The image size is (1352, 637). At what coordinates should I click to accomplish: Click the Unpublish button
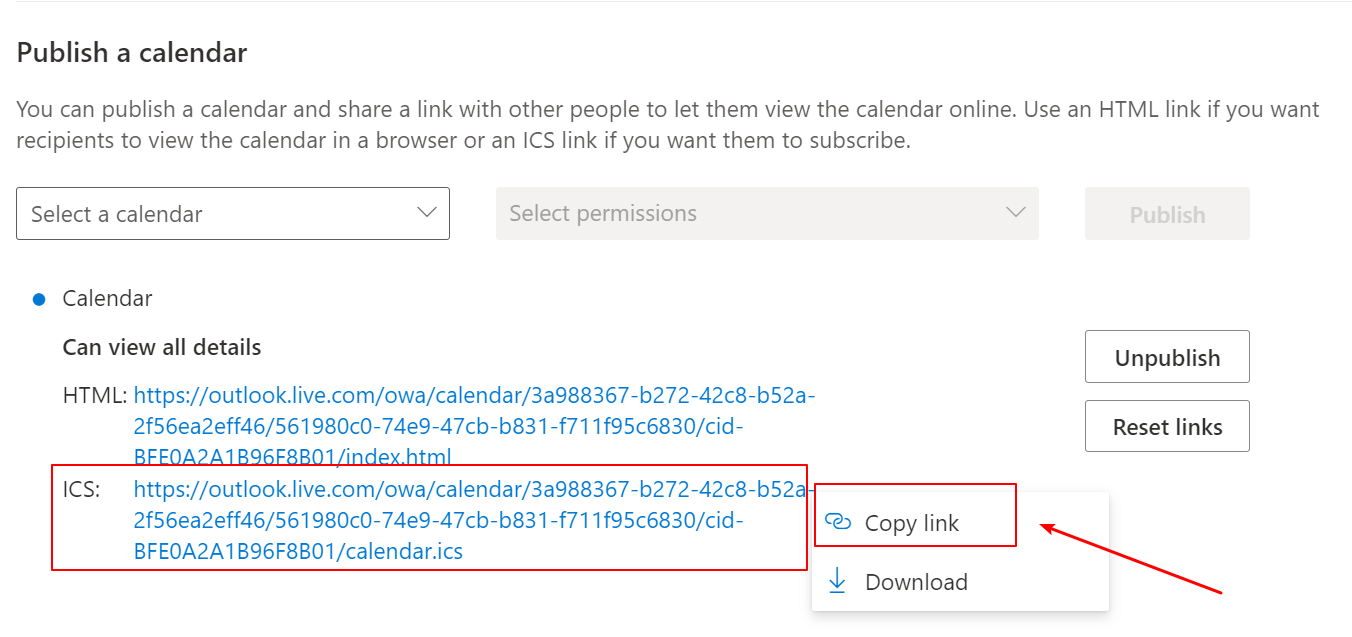(1167, 357)
